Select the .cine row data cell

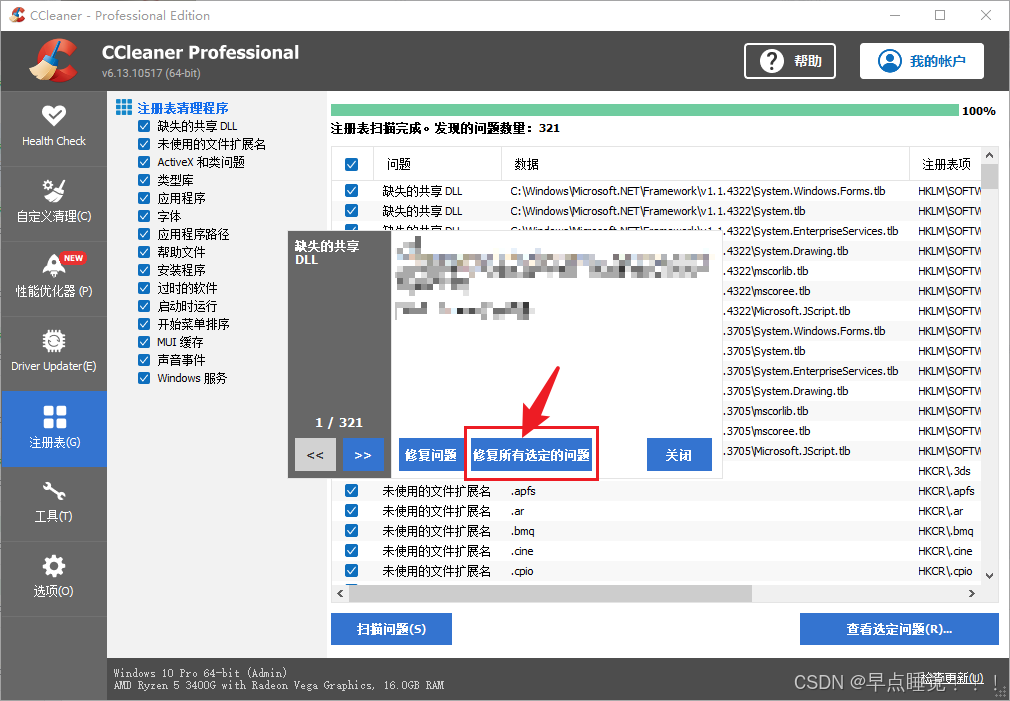(522, 551)
